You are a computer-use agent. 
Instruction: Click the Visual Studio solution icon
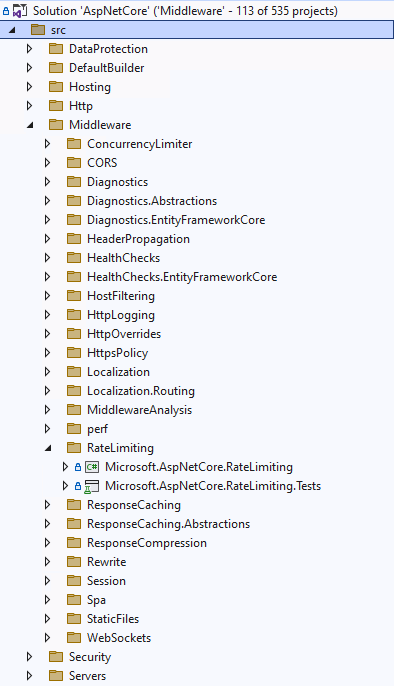coord(20,10)
